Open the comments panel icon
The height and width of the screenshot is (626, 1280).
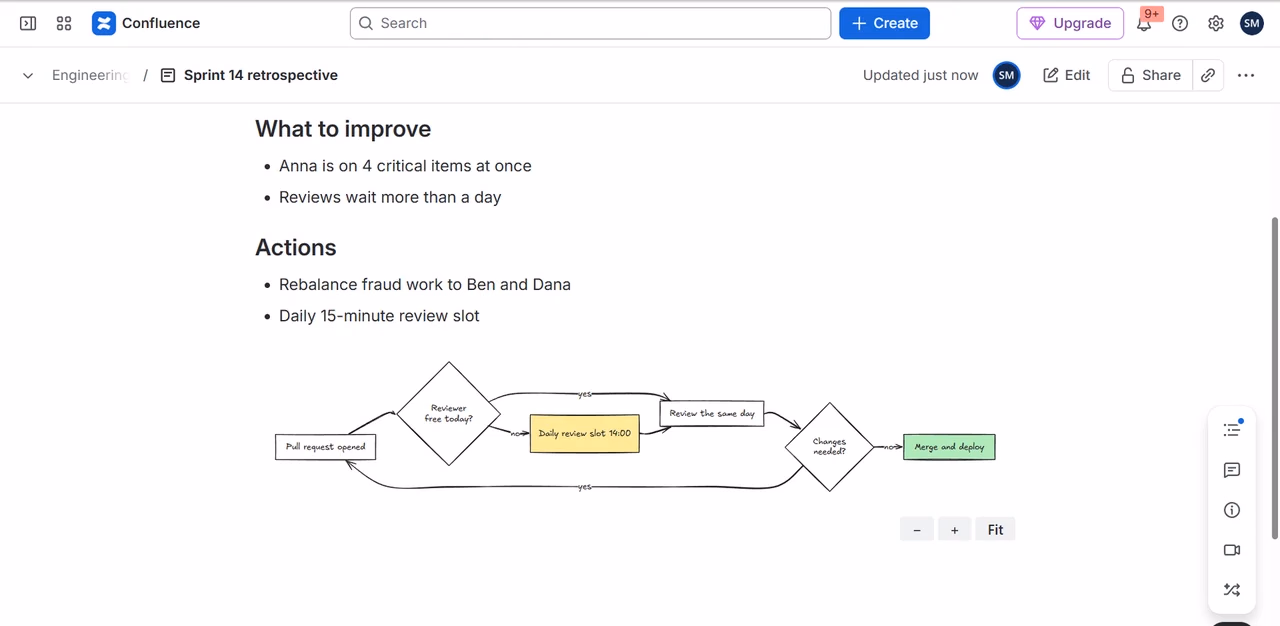tap(1232, 470)
